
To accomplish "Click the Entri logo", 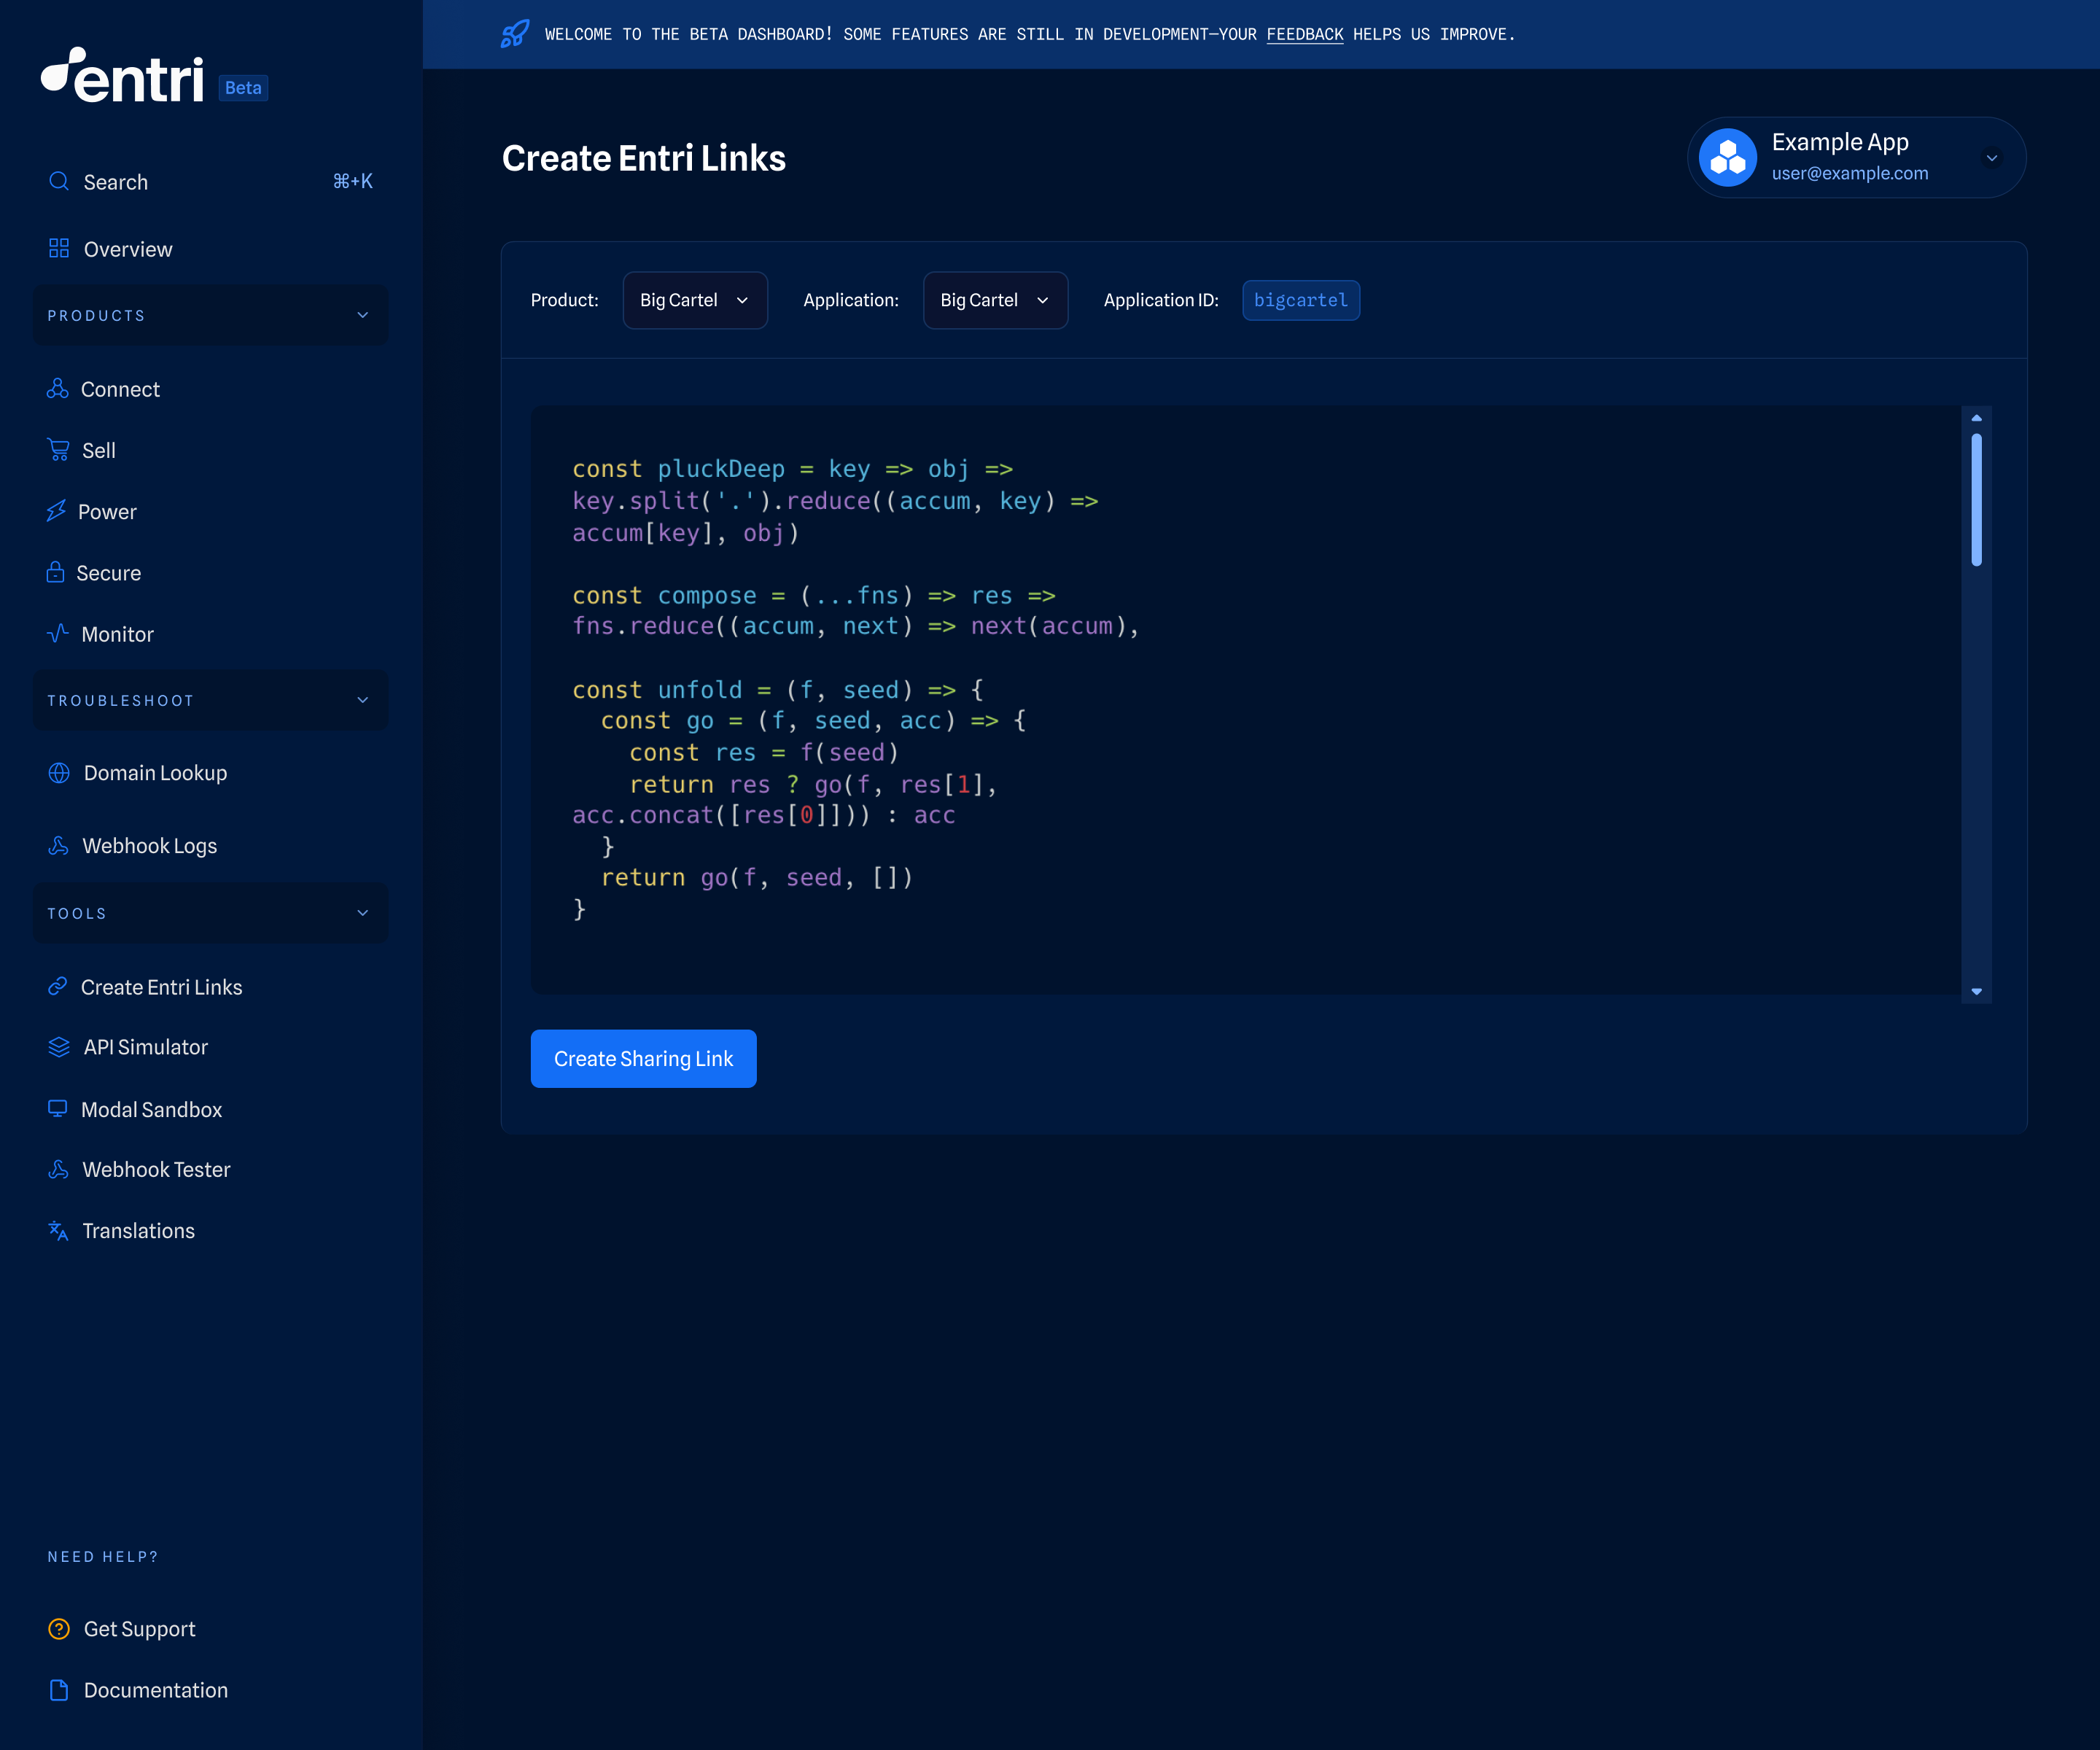I will (122, 75).
